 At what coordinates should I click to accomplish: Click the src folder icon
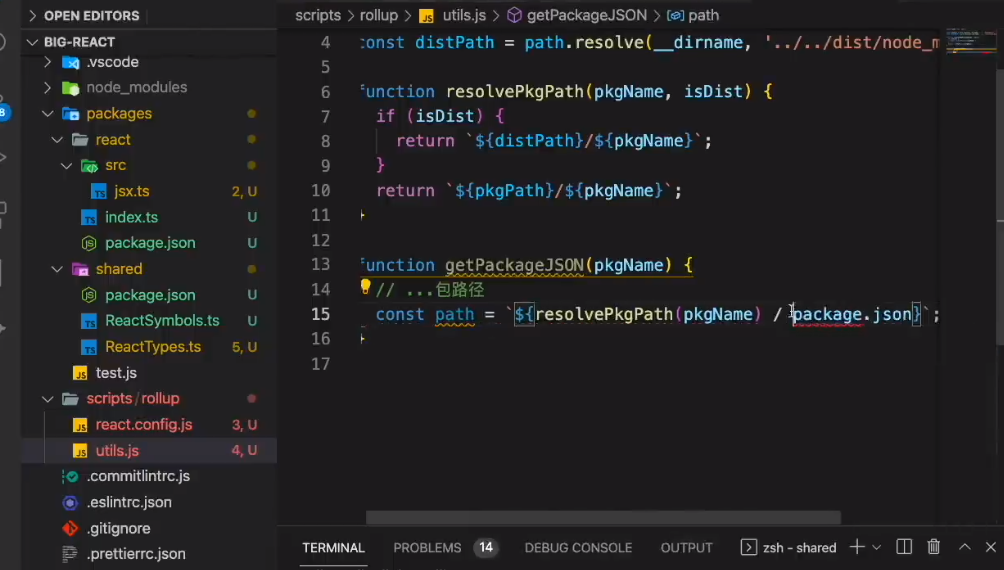89,166
